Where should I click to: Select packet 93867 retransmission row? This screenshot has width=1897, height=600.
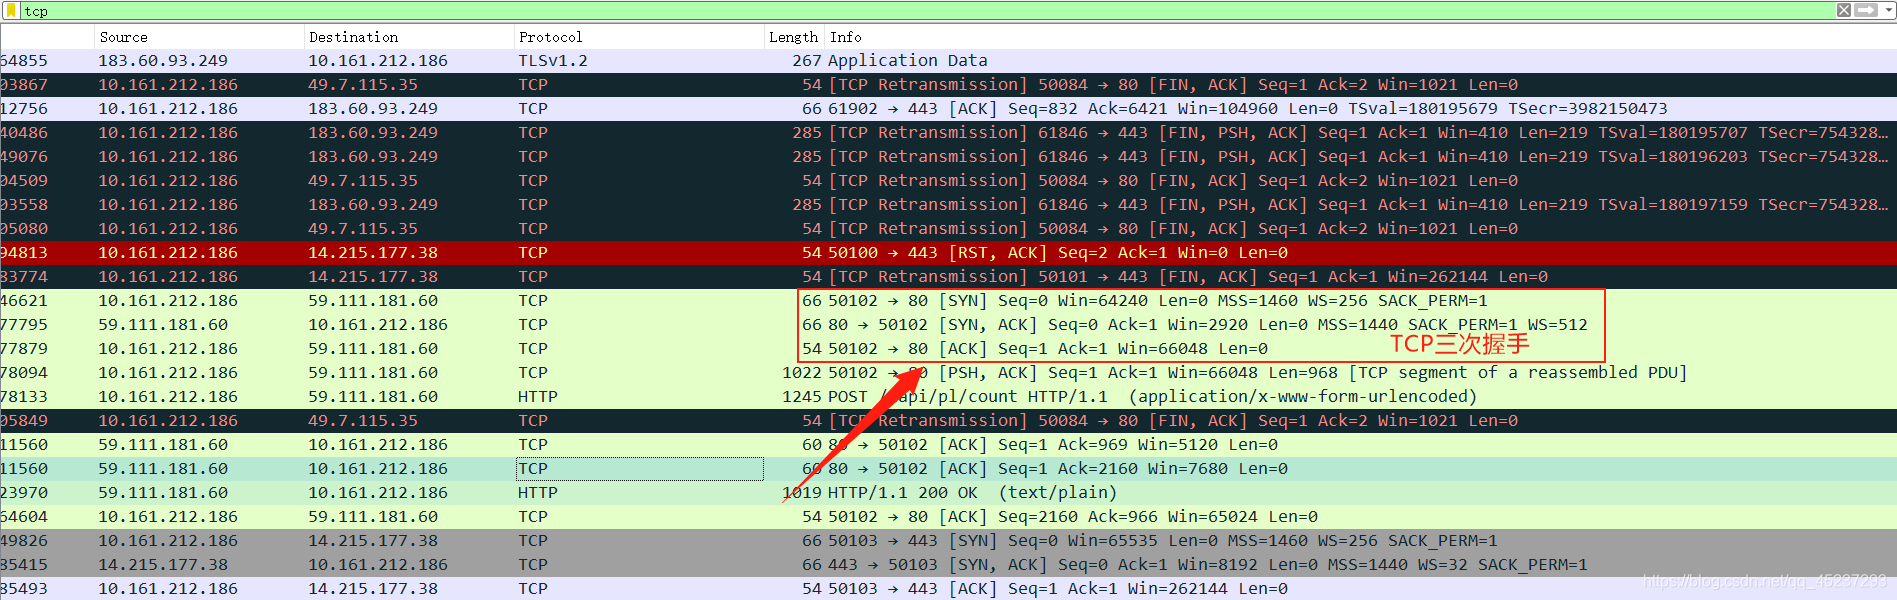[x=948, y=84]
